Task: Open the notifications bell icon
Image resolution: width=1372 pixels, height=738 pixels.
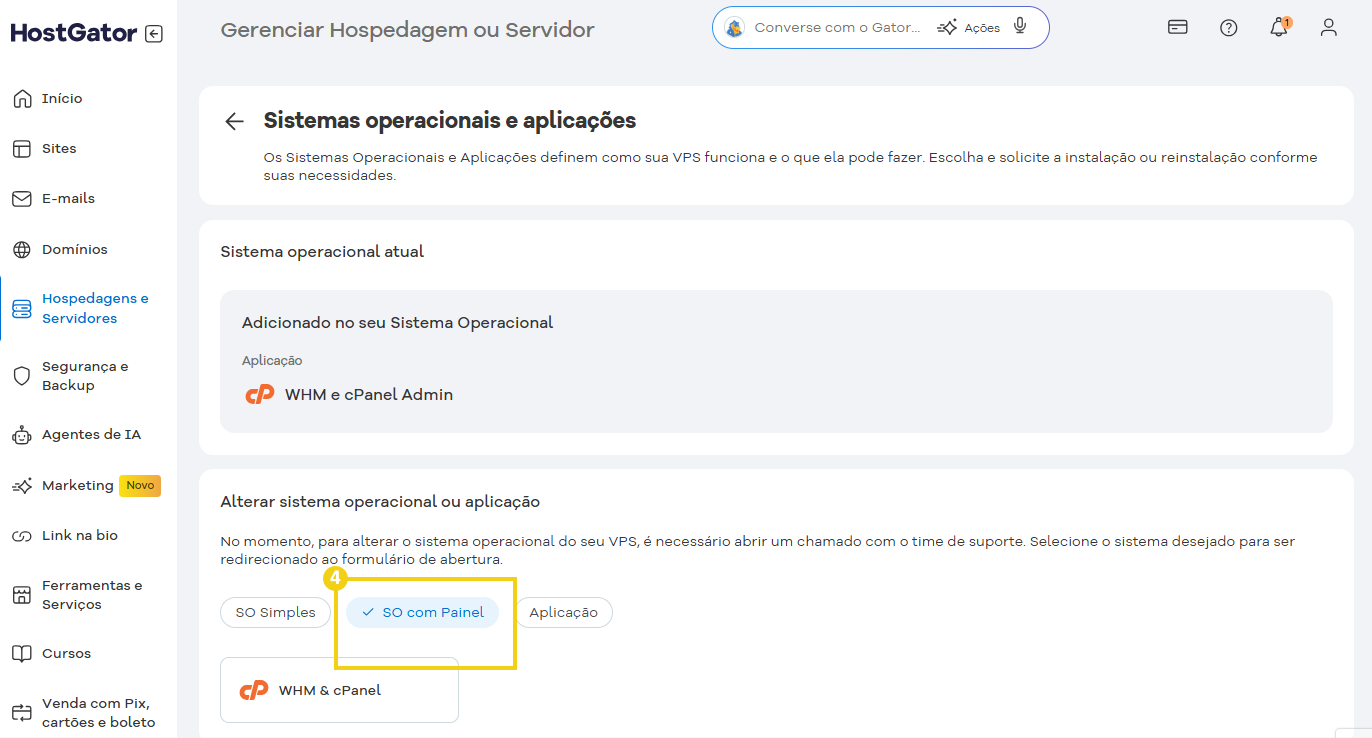Action: click(x=1278, y=27)
